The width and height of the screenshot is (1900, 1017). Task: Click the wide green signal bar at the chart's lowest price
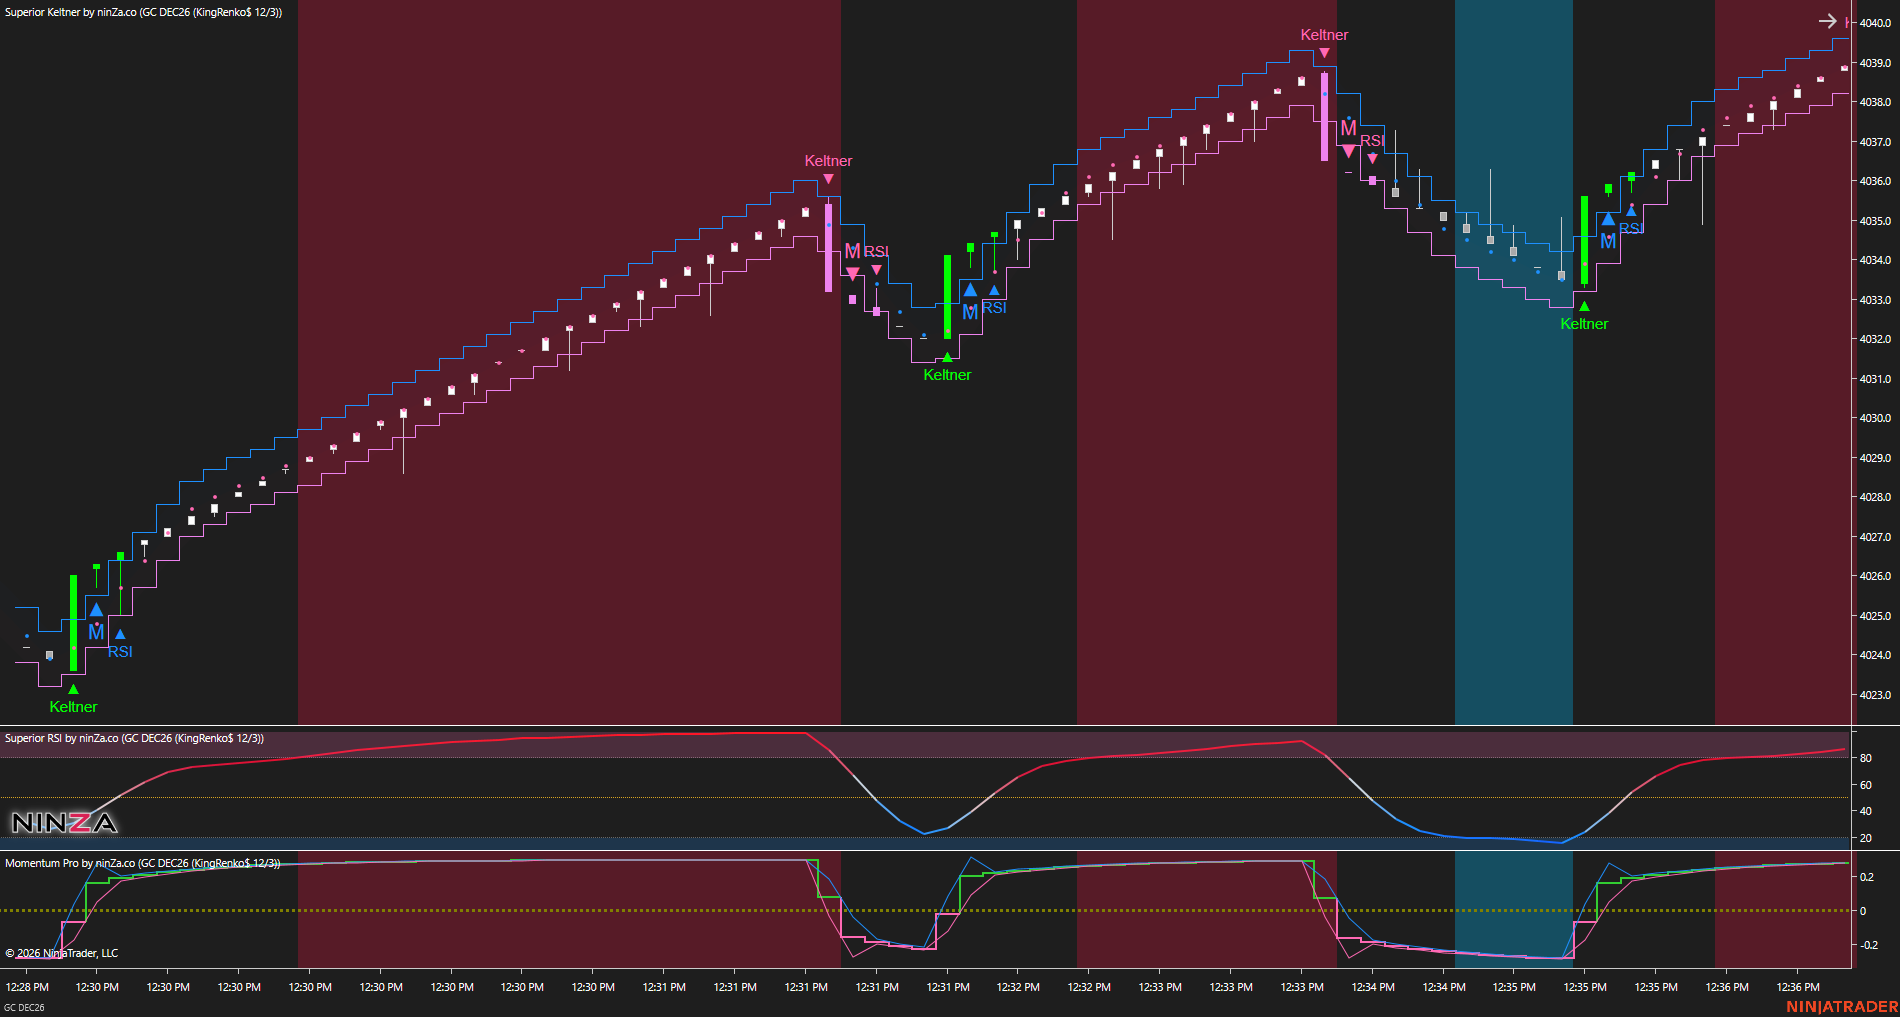coord(73,623)
